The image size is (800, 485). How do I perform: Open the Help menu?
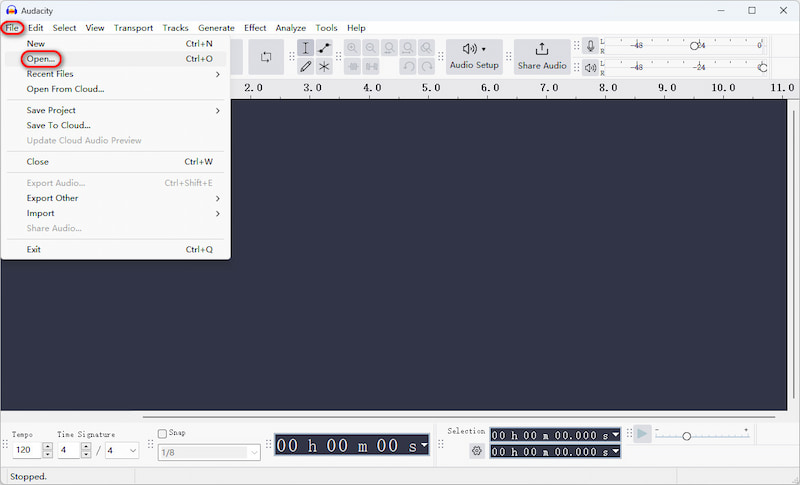(356, 28)
